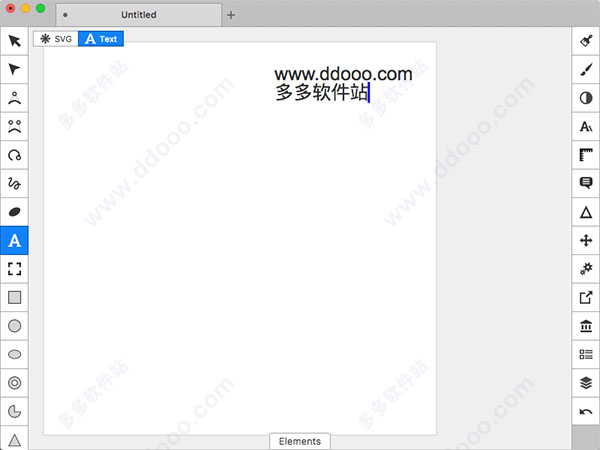Screen dimensions: 600x450
Task: Select the spiral lasso drawing tool
Action: click(x=14, y=155)
